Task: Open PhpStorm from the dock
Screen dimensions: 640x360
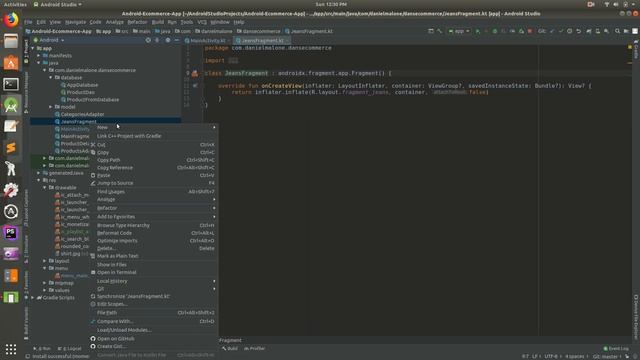Action: click(11, 233)
